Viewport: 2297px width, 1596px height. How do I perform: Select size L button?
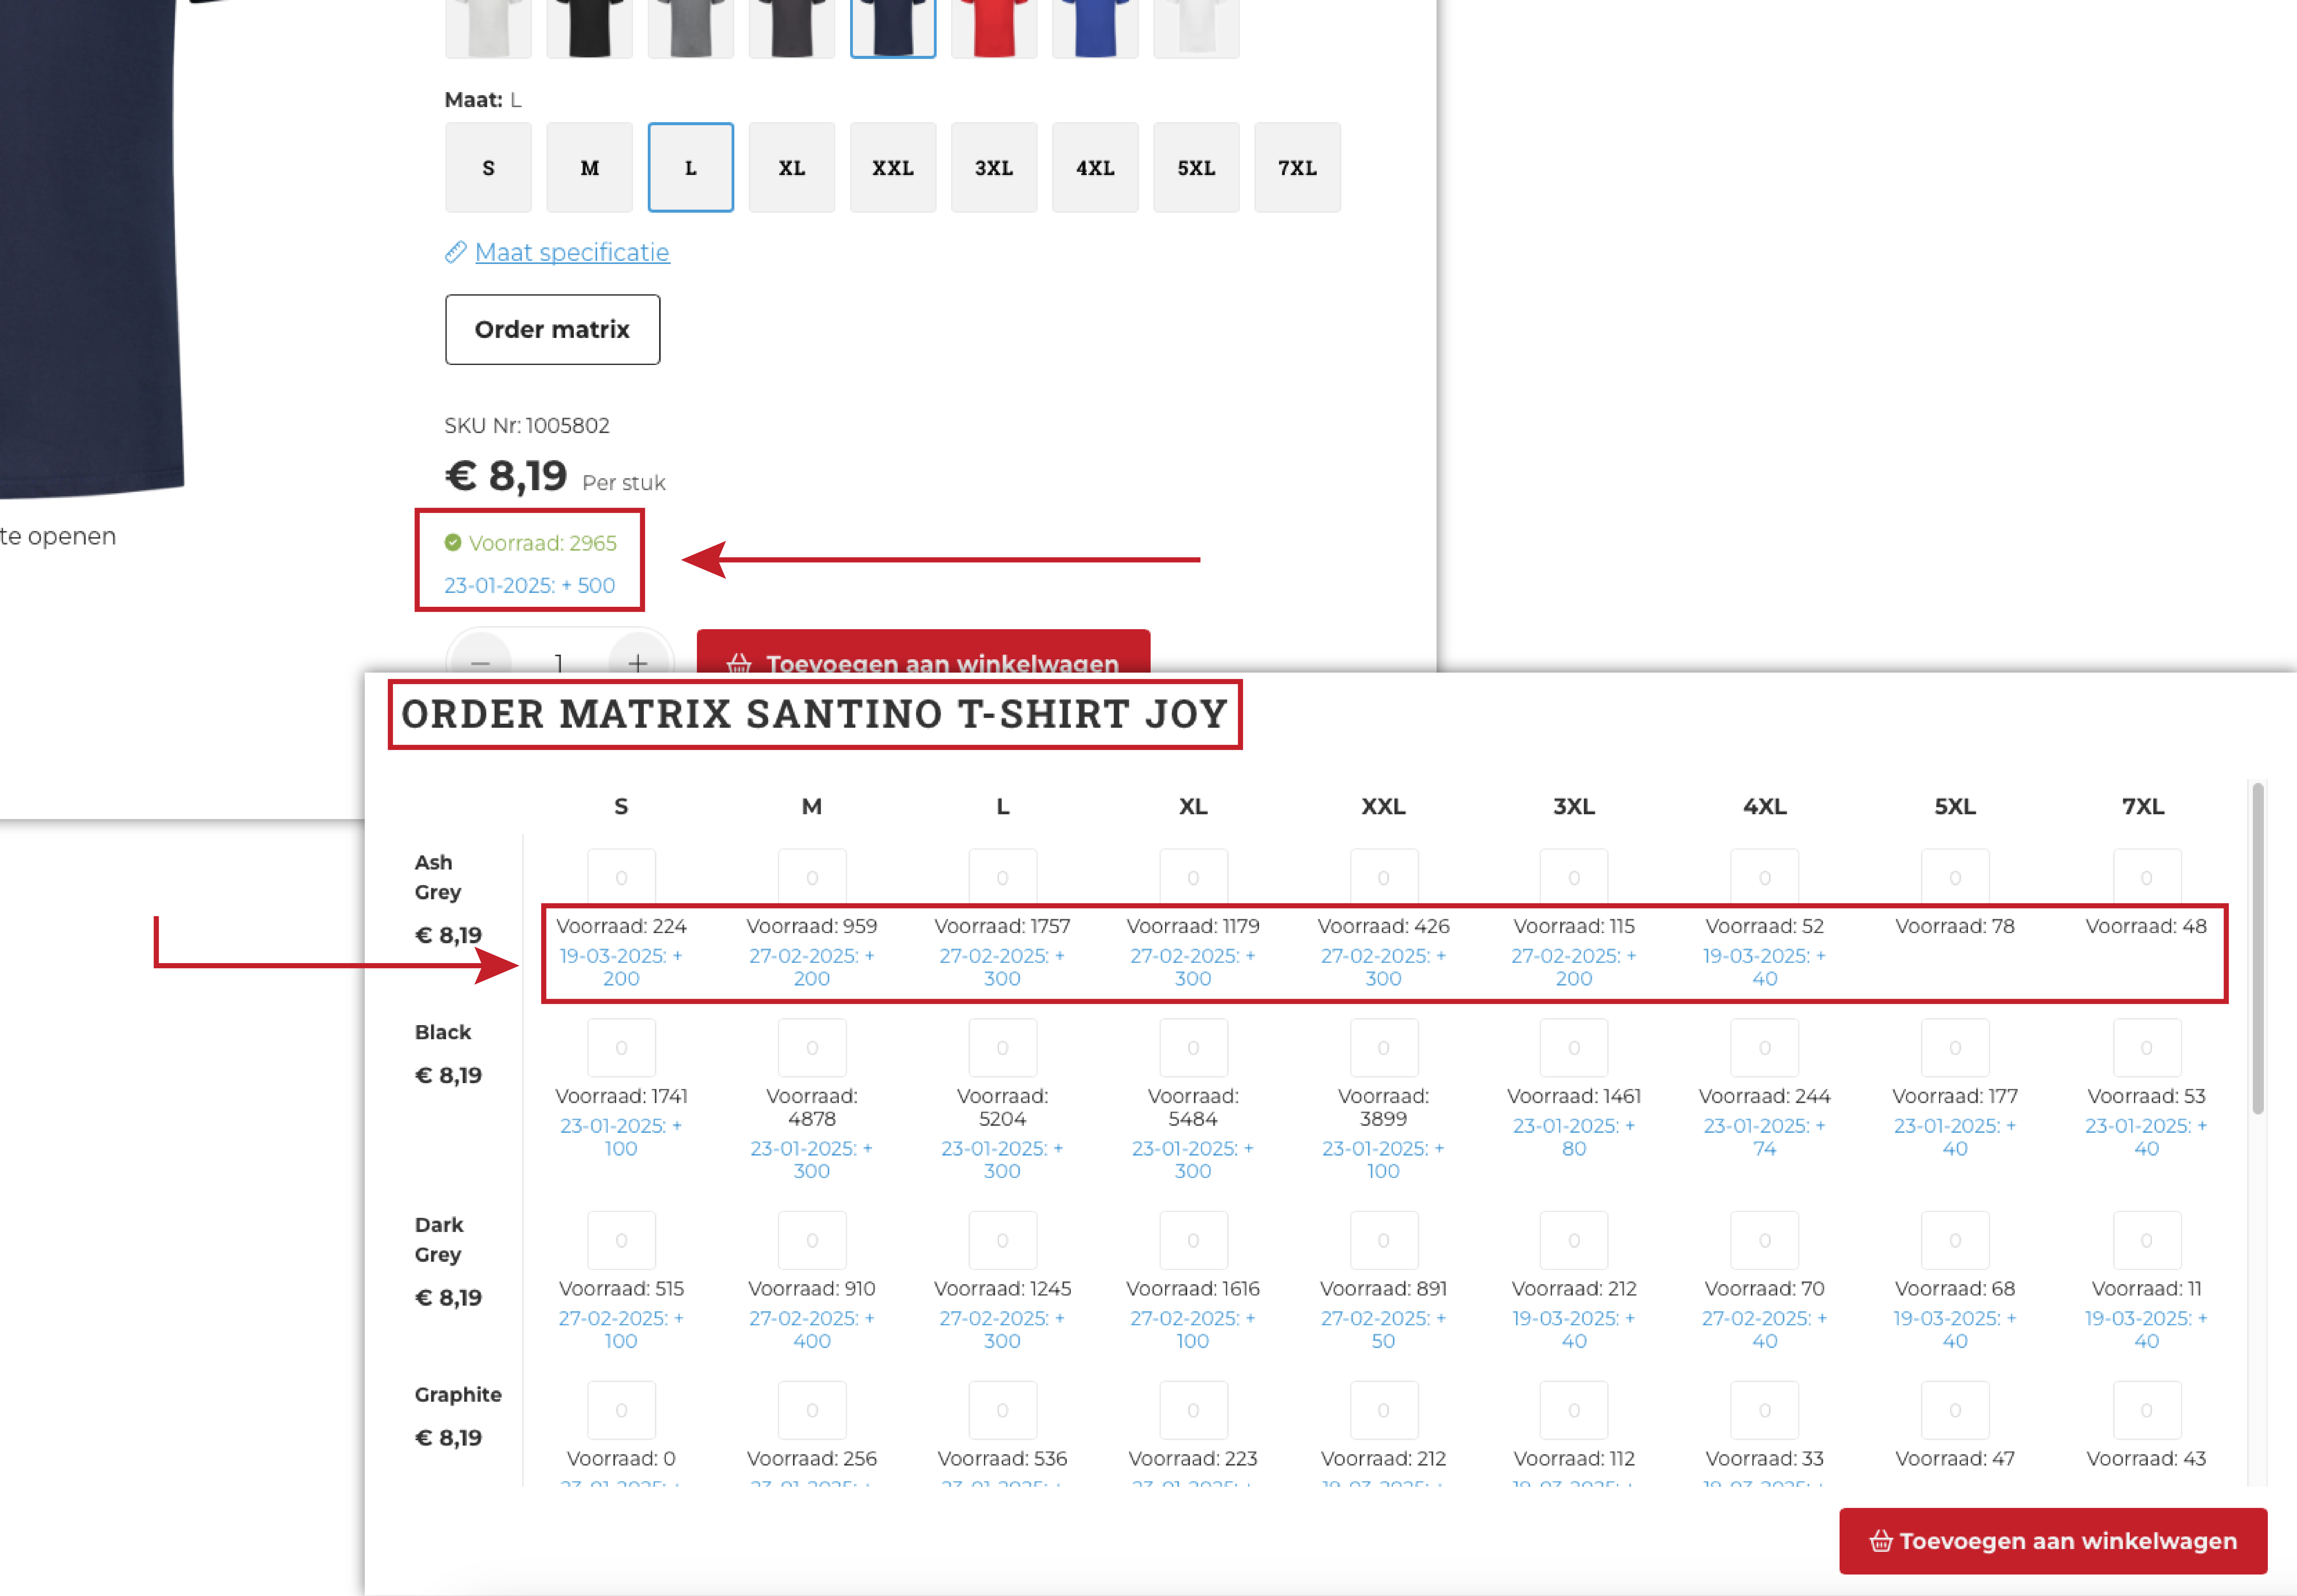[691, 167]
